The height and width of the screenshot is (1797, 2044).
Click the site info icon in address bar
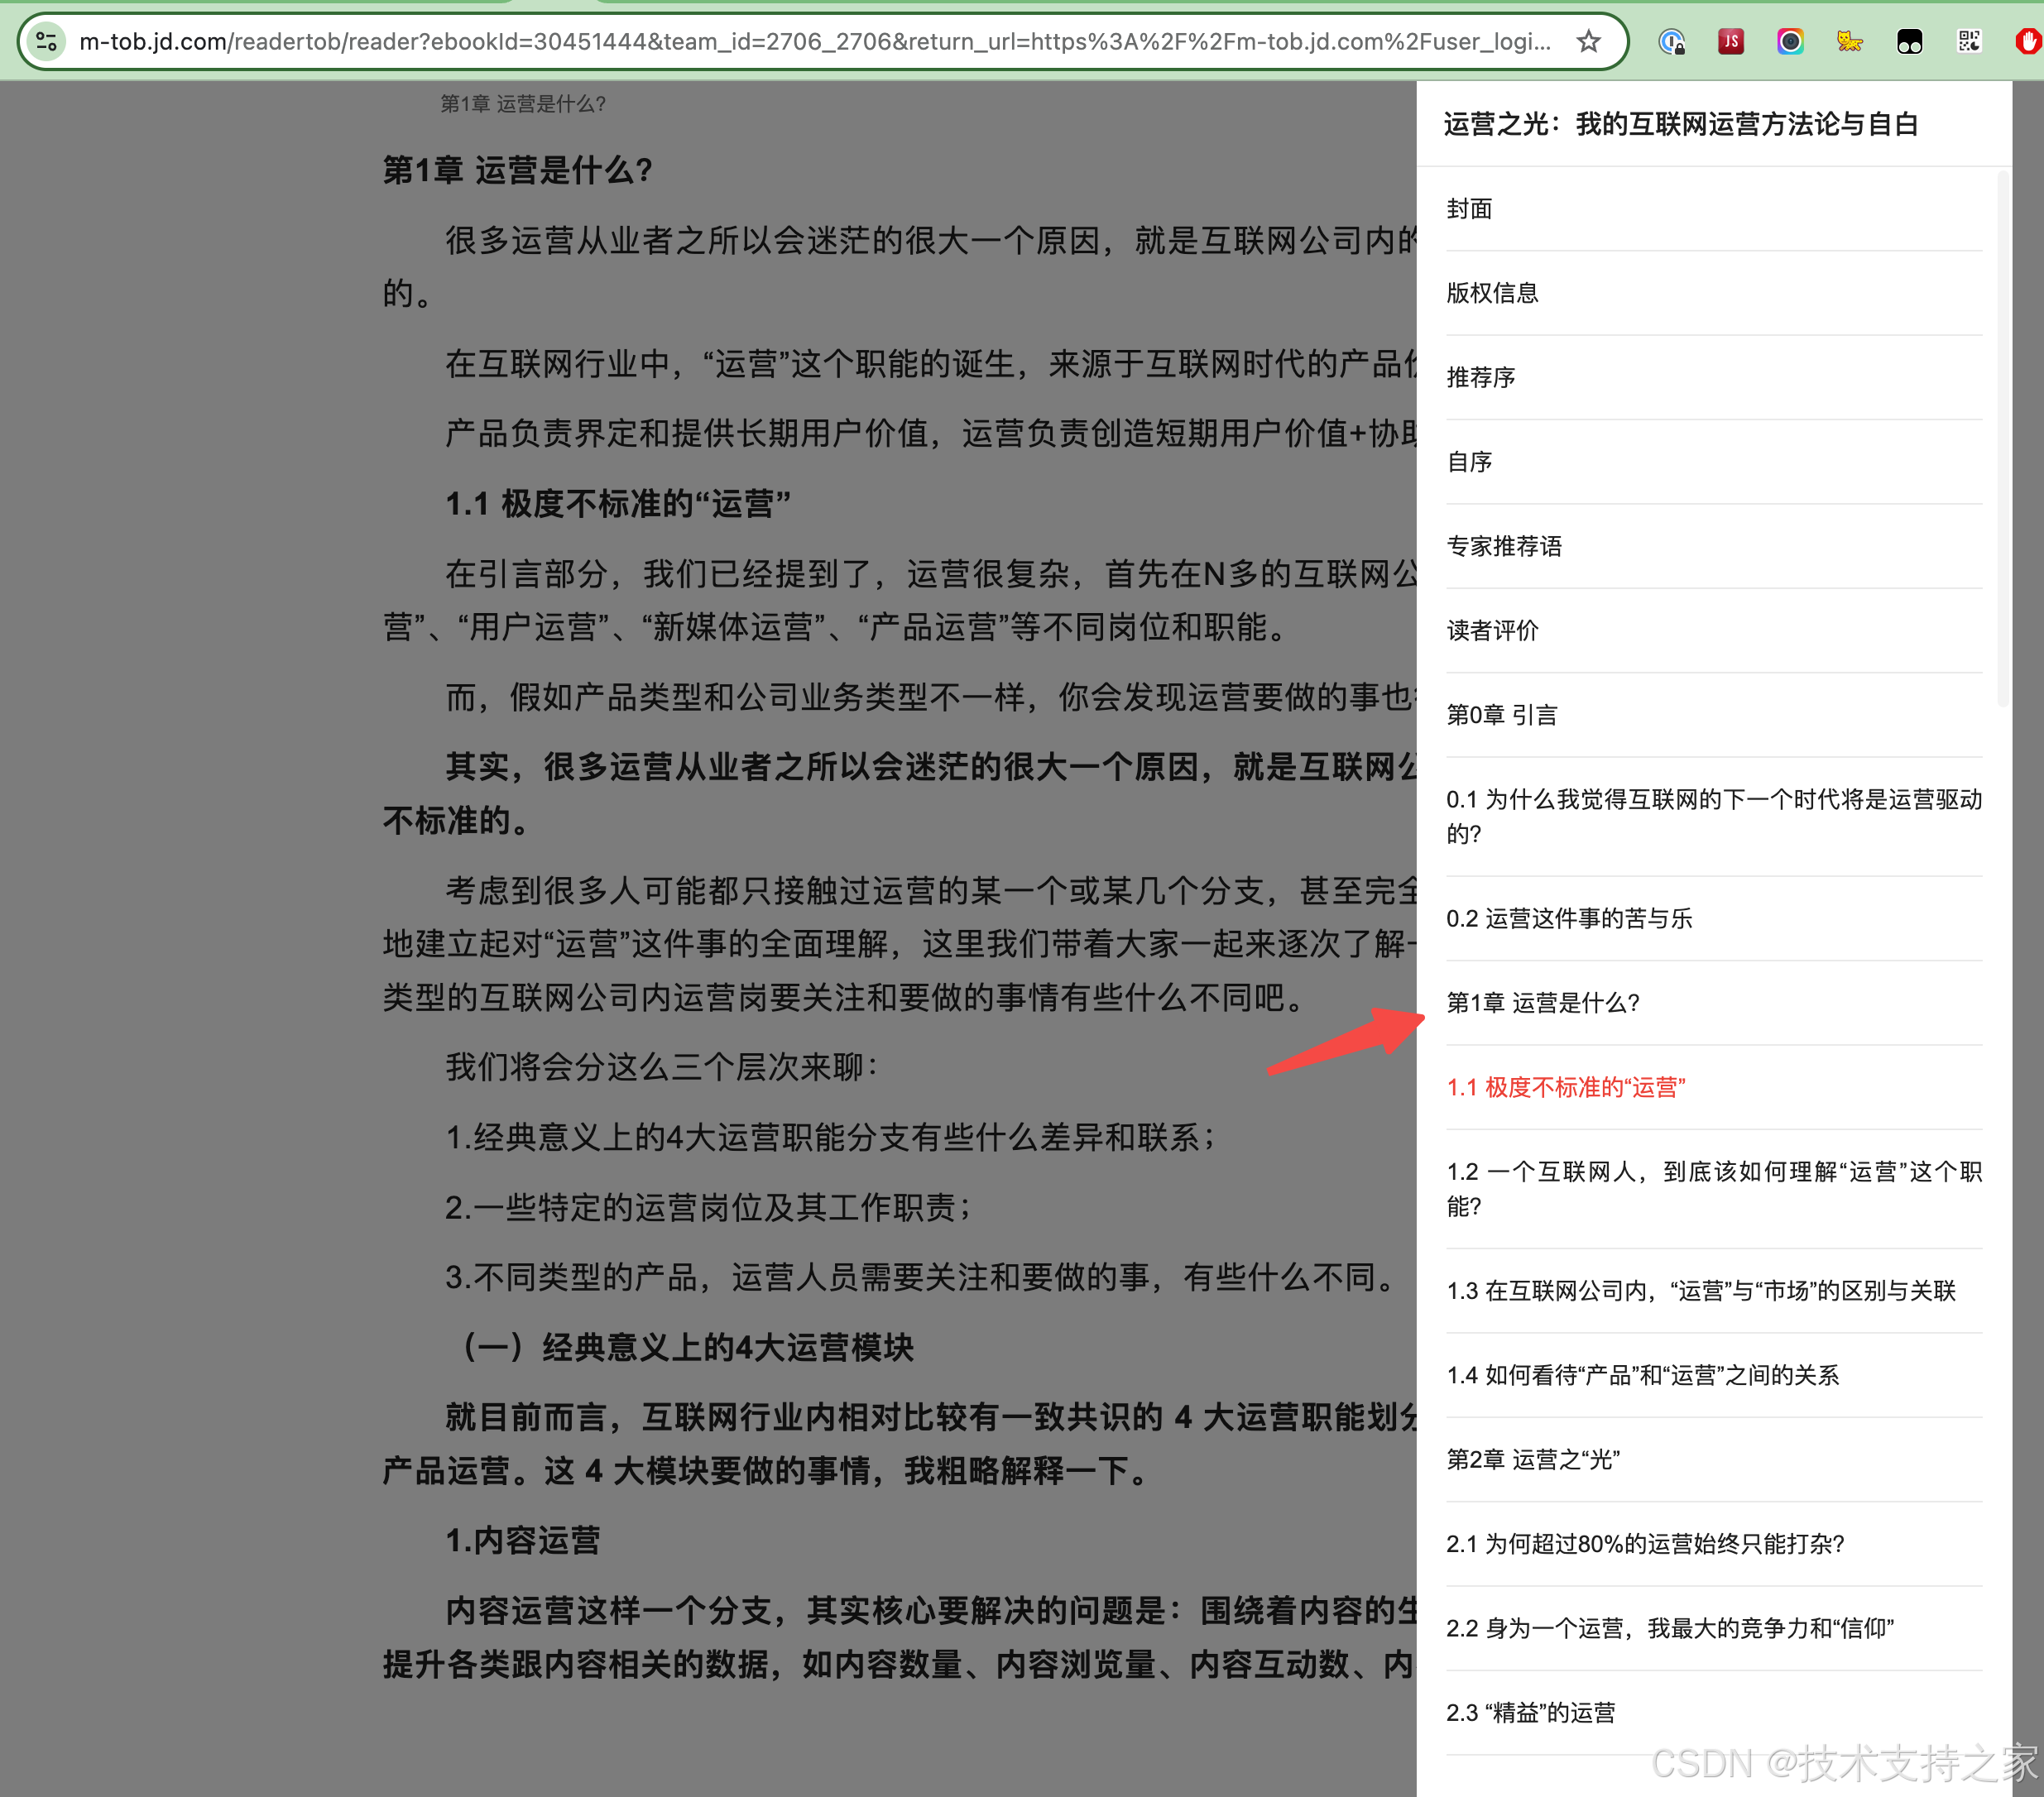coord(46,41)
